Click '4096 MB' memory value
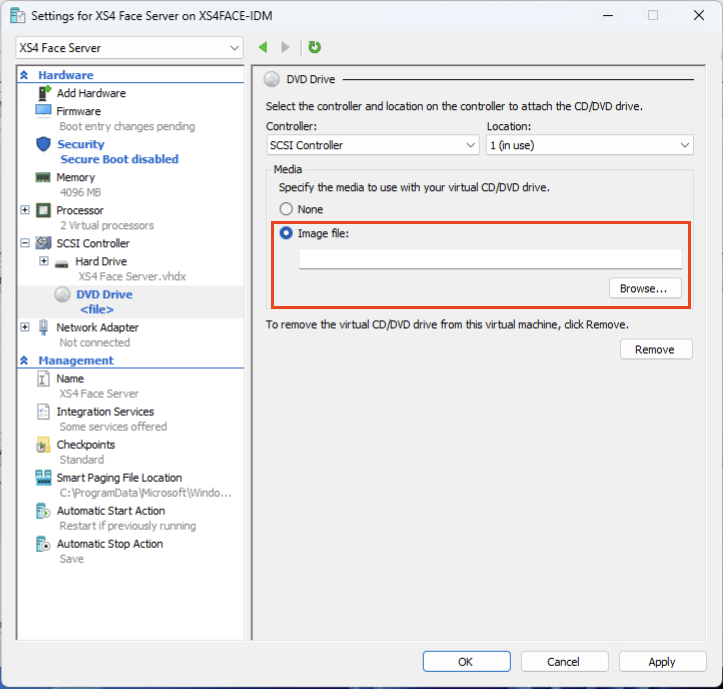Viewport: 723px width, 689px height. (x=80, y=192)
